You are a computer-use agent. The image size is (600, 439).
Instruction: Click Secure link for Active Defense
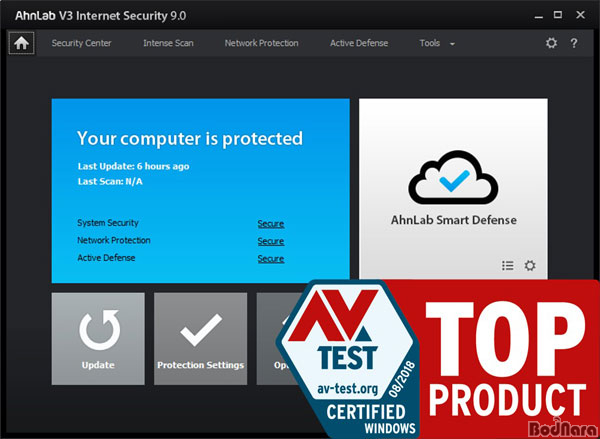pos(271,259)
